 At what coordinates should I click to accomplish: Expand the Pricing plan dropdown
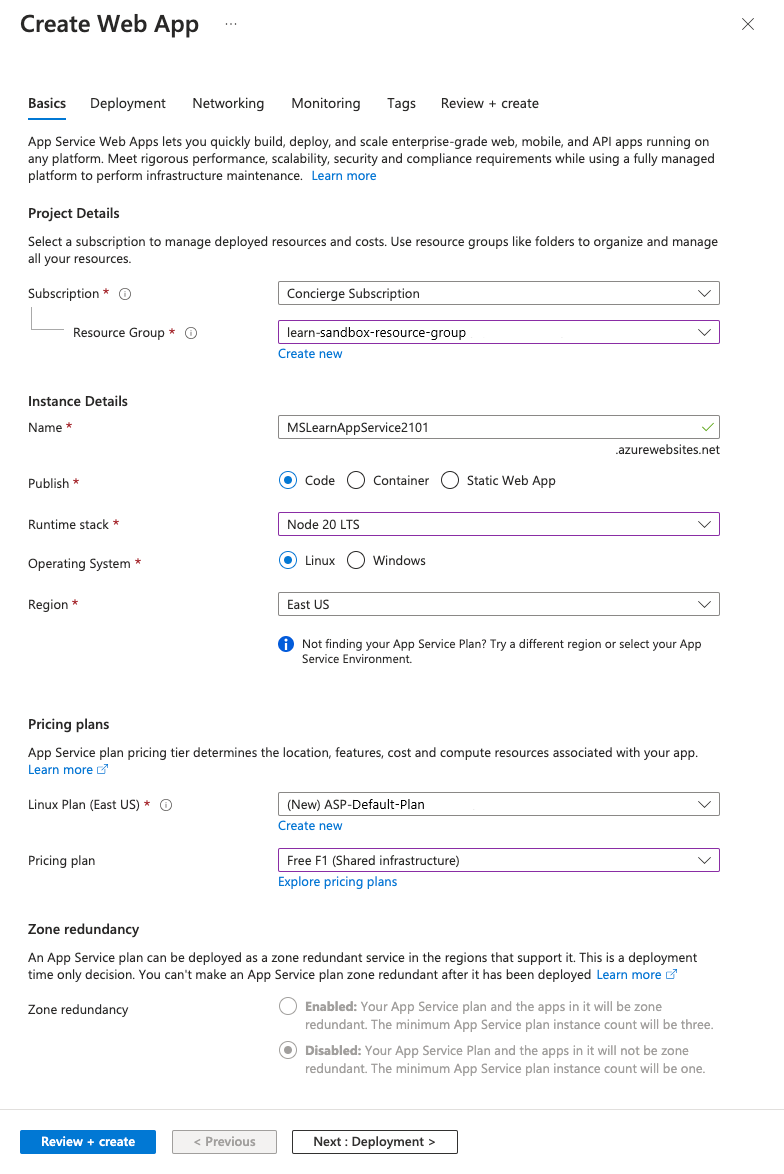click(x=498, y=860)
